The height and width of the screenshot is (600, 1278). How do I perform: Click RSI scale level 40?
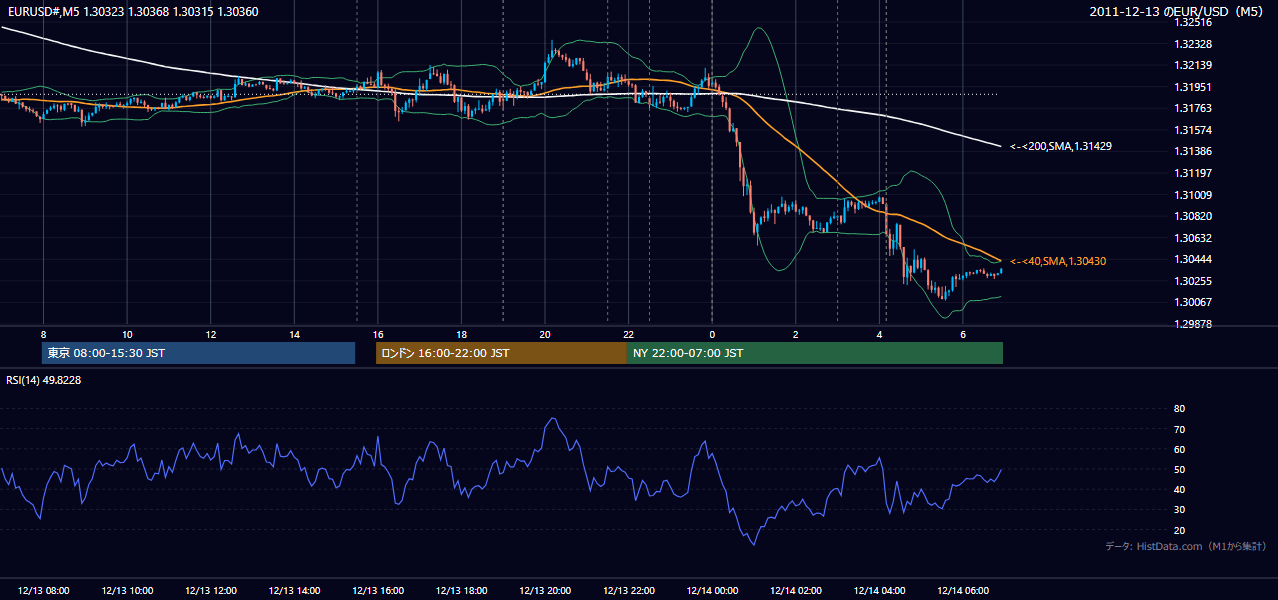coord(1179,489)
